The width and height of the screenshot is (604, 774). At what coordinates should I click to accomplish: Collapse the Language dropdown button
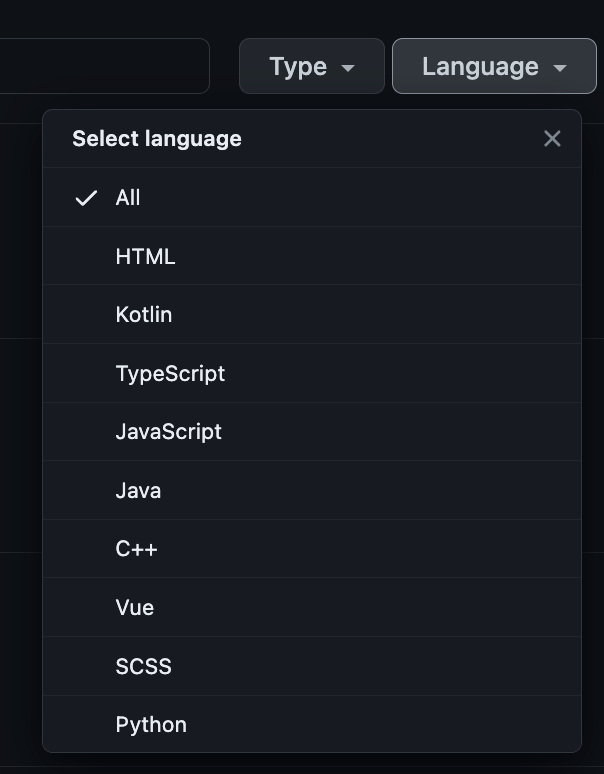(x=494, y=66)
